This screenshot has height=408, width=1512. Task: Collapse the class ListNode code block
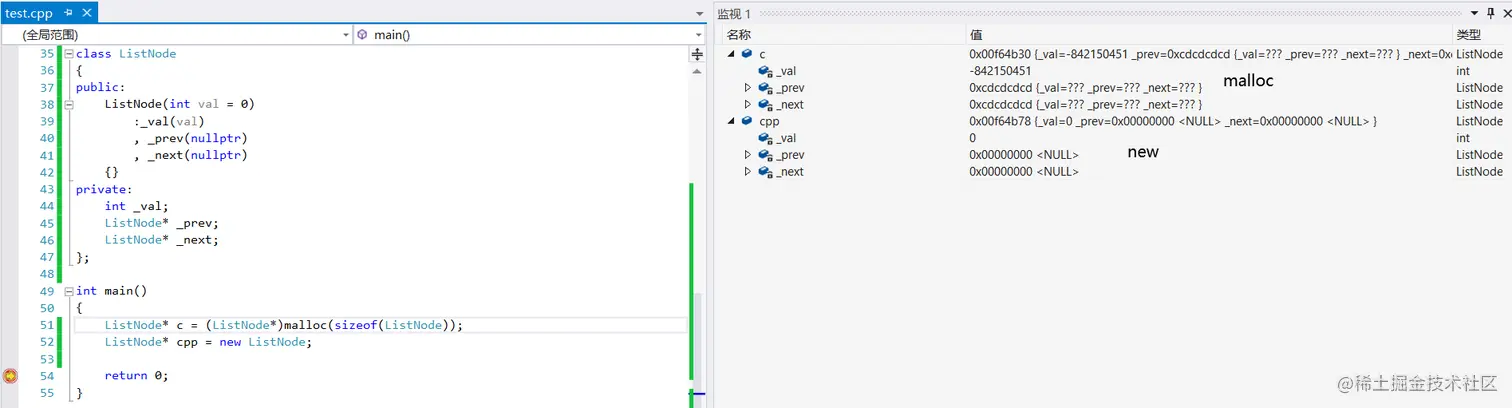coord(68,54)
